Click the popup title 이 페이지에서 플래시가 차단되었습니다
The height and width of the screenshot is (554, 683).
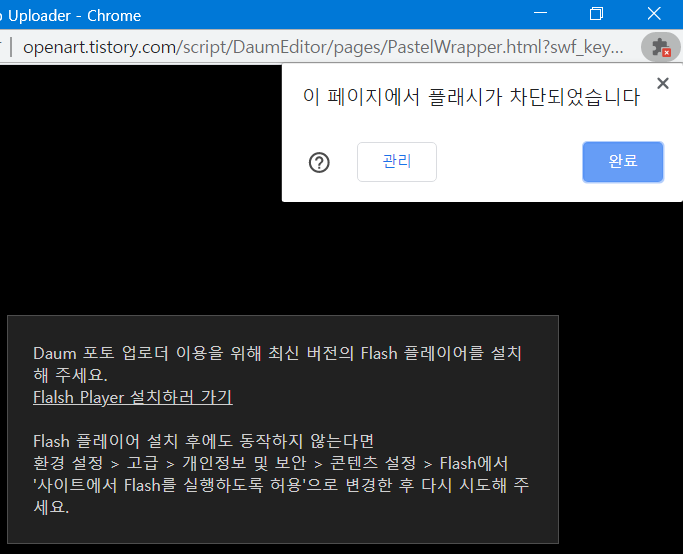point(471,97)
